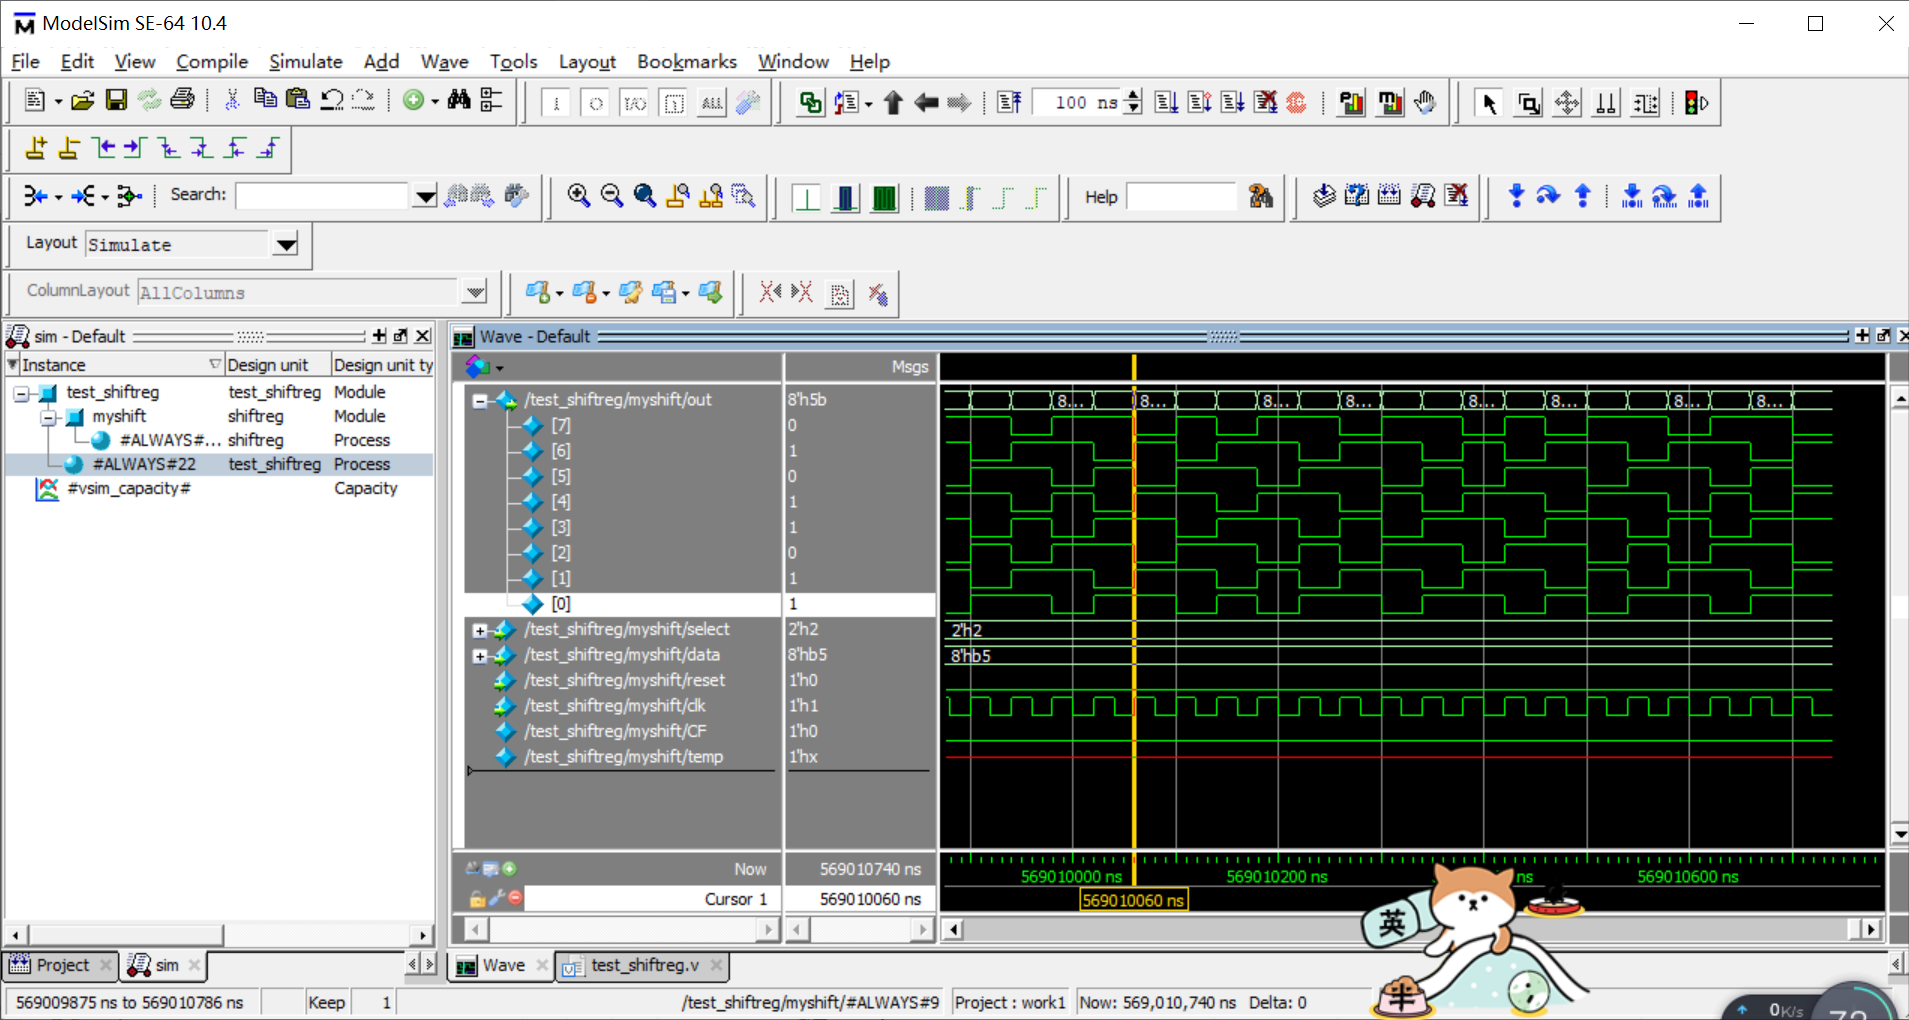Click the Paste clipboard icon

(298, 100)
